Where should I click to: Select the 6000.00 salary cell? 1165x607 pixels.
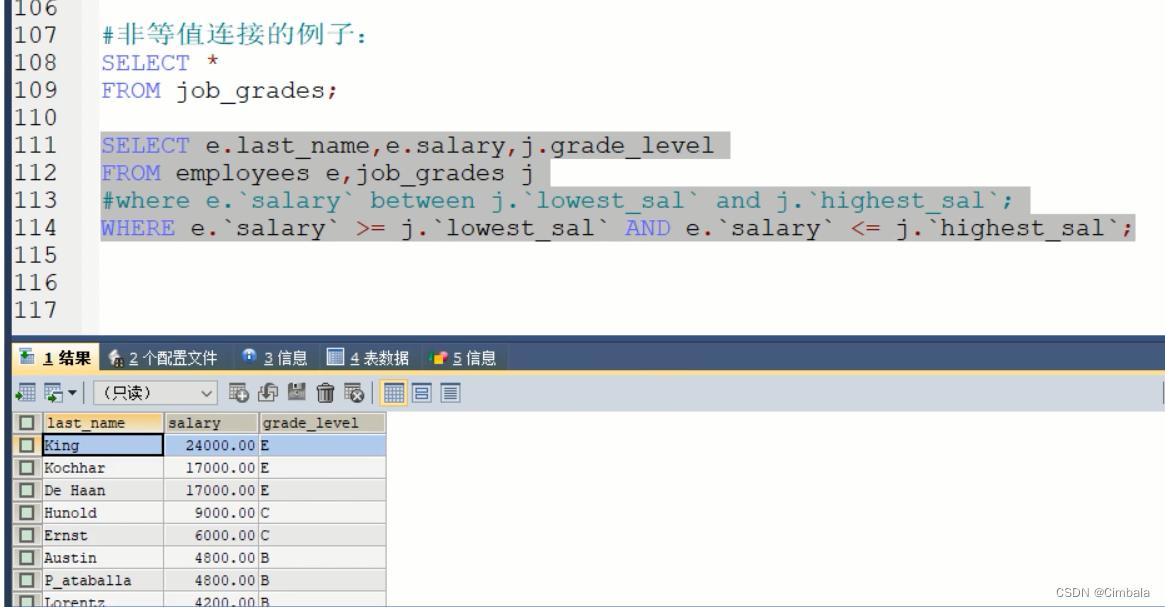211,535
